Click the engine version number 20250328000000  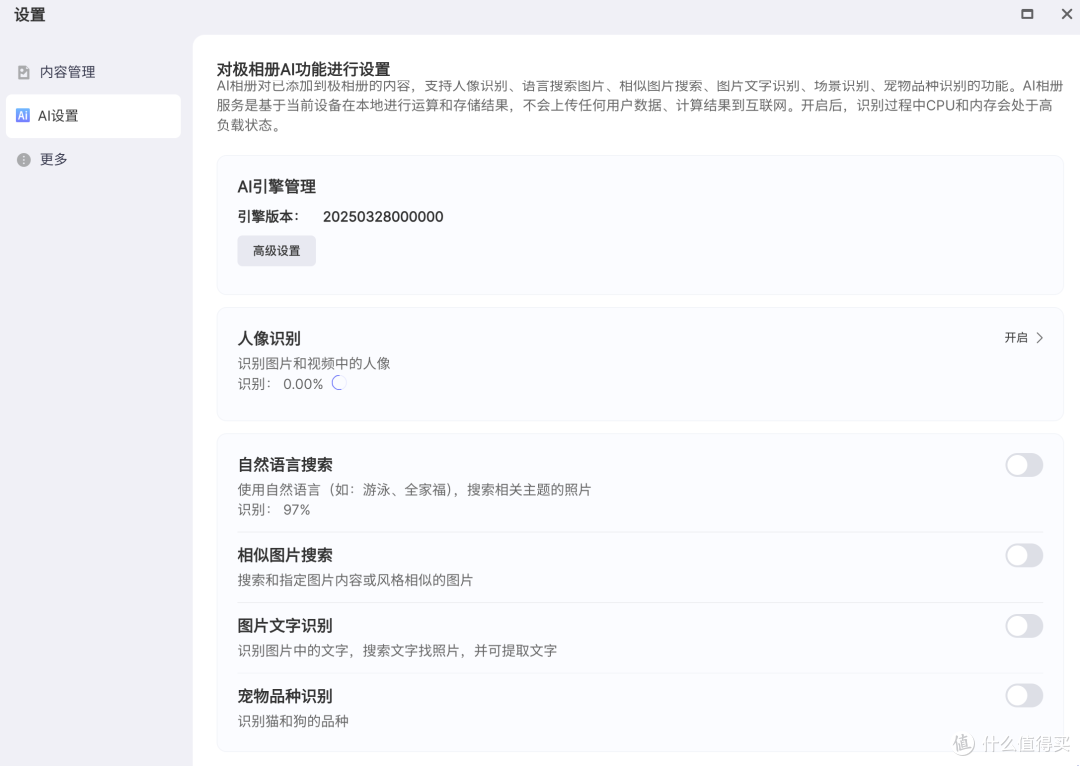click(x=383, y=216)
